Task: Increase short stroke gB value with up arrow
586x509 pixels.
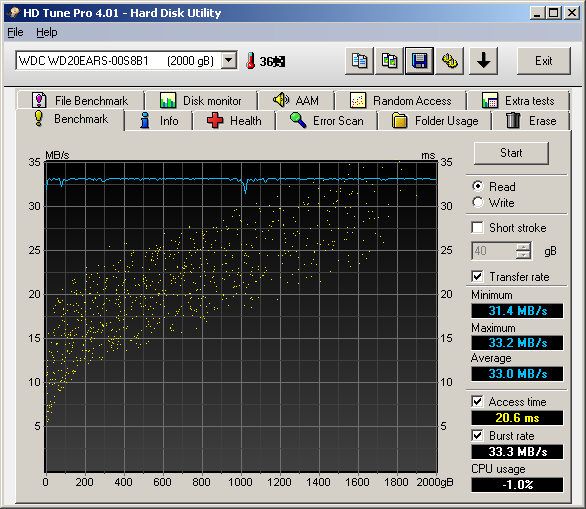Action: tap(523, 246)
